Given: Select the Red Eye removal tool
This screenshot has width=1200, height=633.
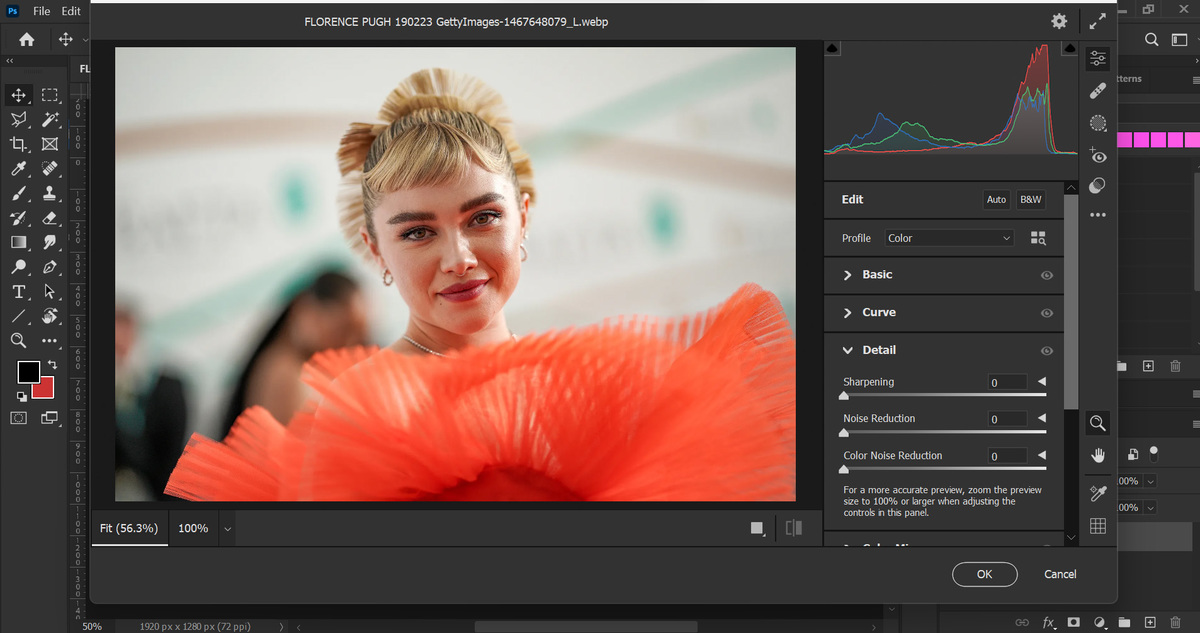Looking at the screenshot, I should click(1098, 155).
